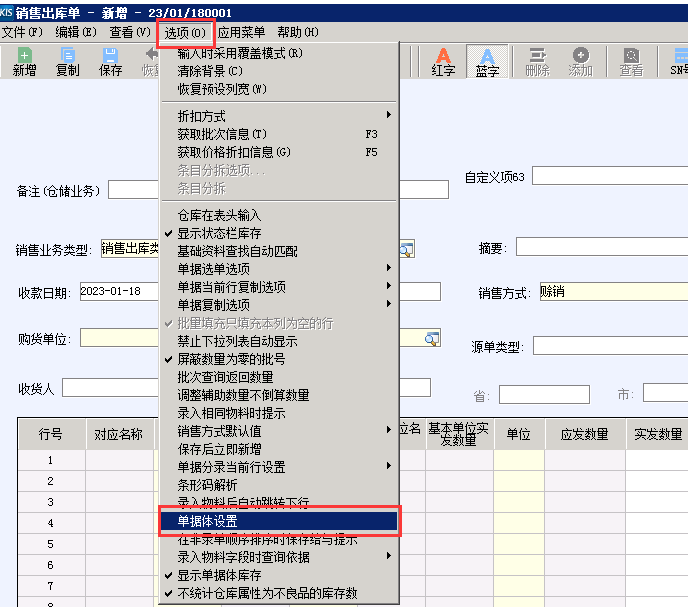Uncheck 屏蔽数量为零的批号 option
The height and width of the screenshot is (607, 688).
[231, 359]
